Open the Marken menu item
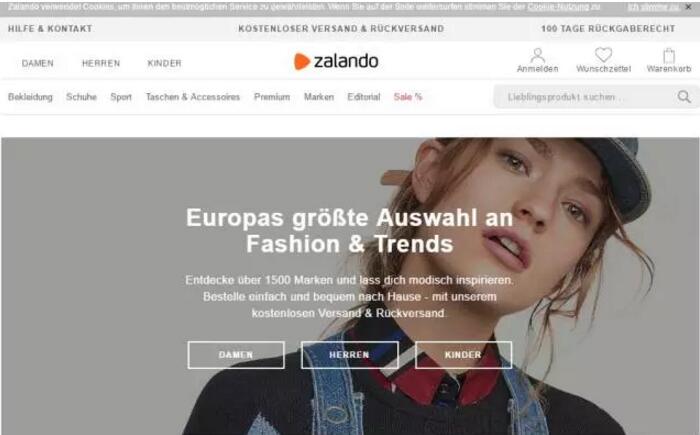Image resolution: width=700 pixels, height=435 pixels. tap(319, 97)
